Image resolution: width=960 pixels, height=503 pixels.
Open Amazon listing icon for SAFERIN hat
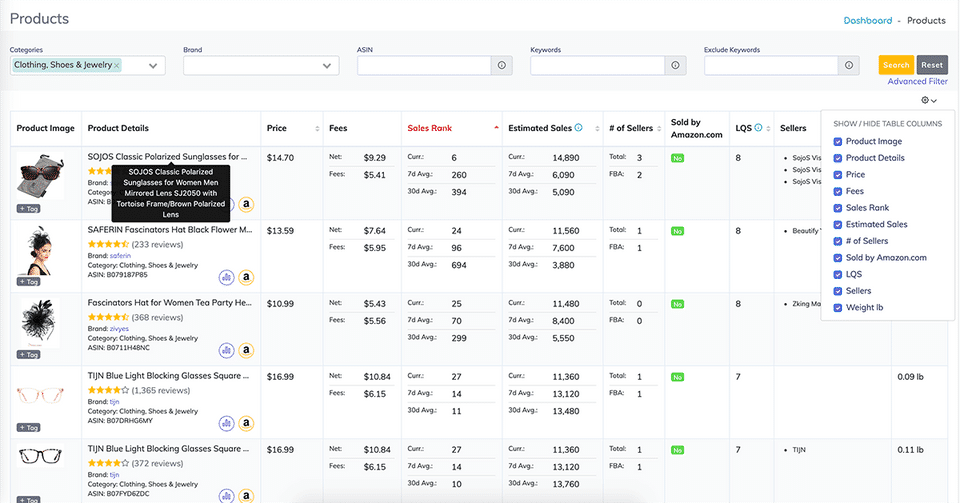[x=246, y=277]
